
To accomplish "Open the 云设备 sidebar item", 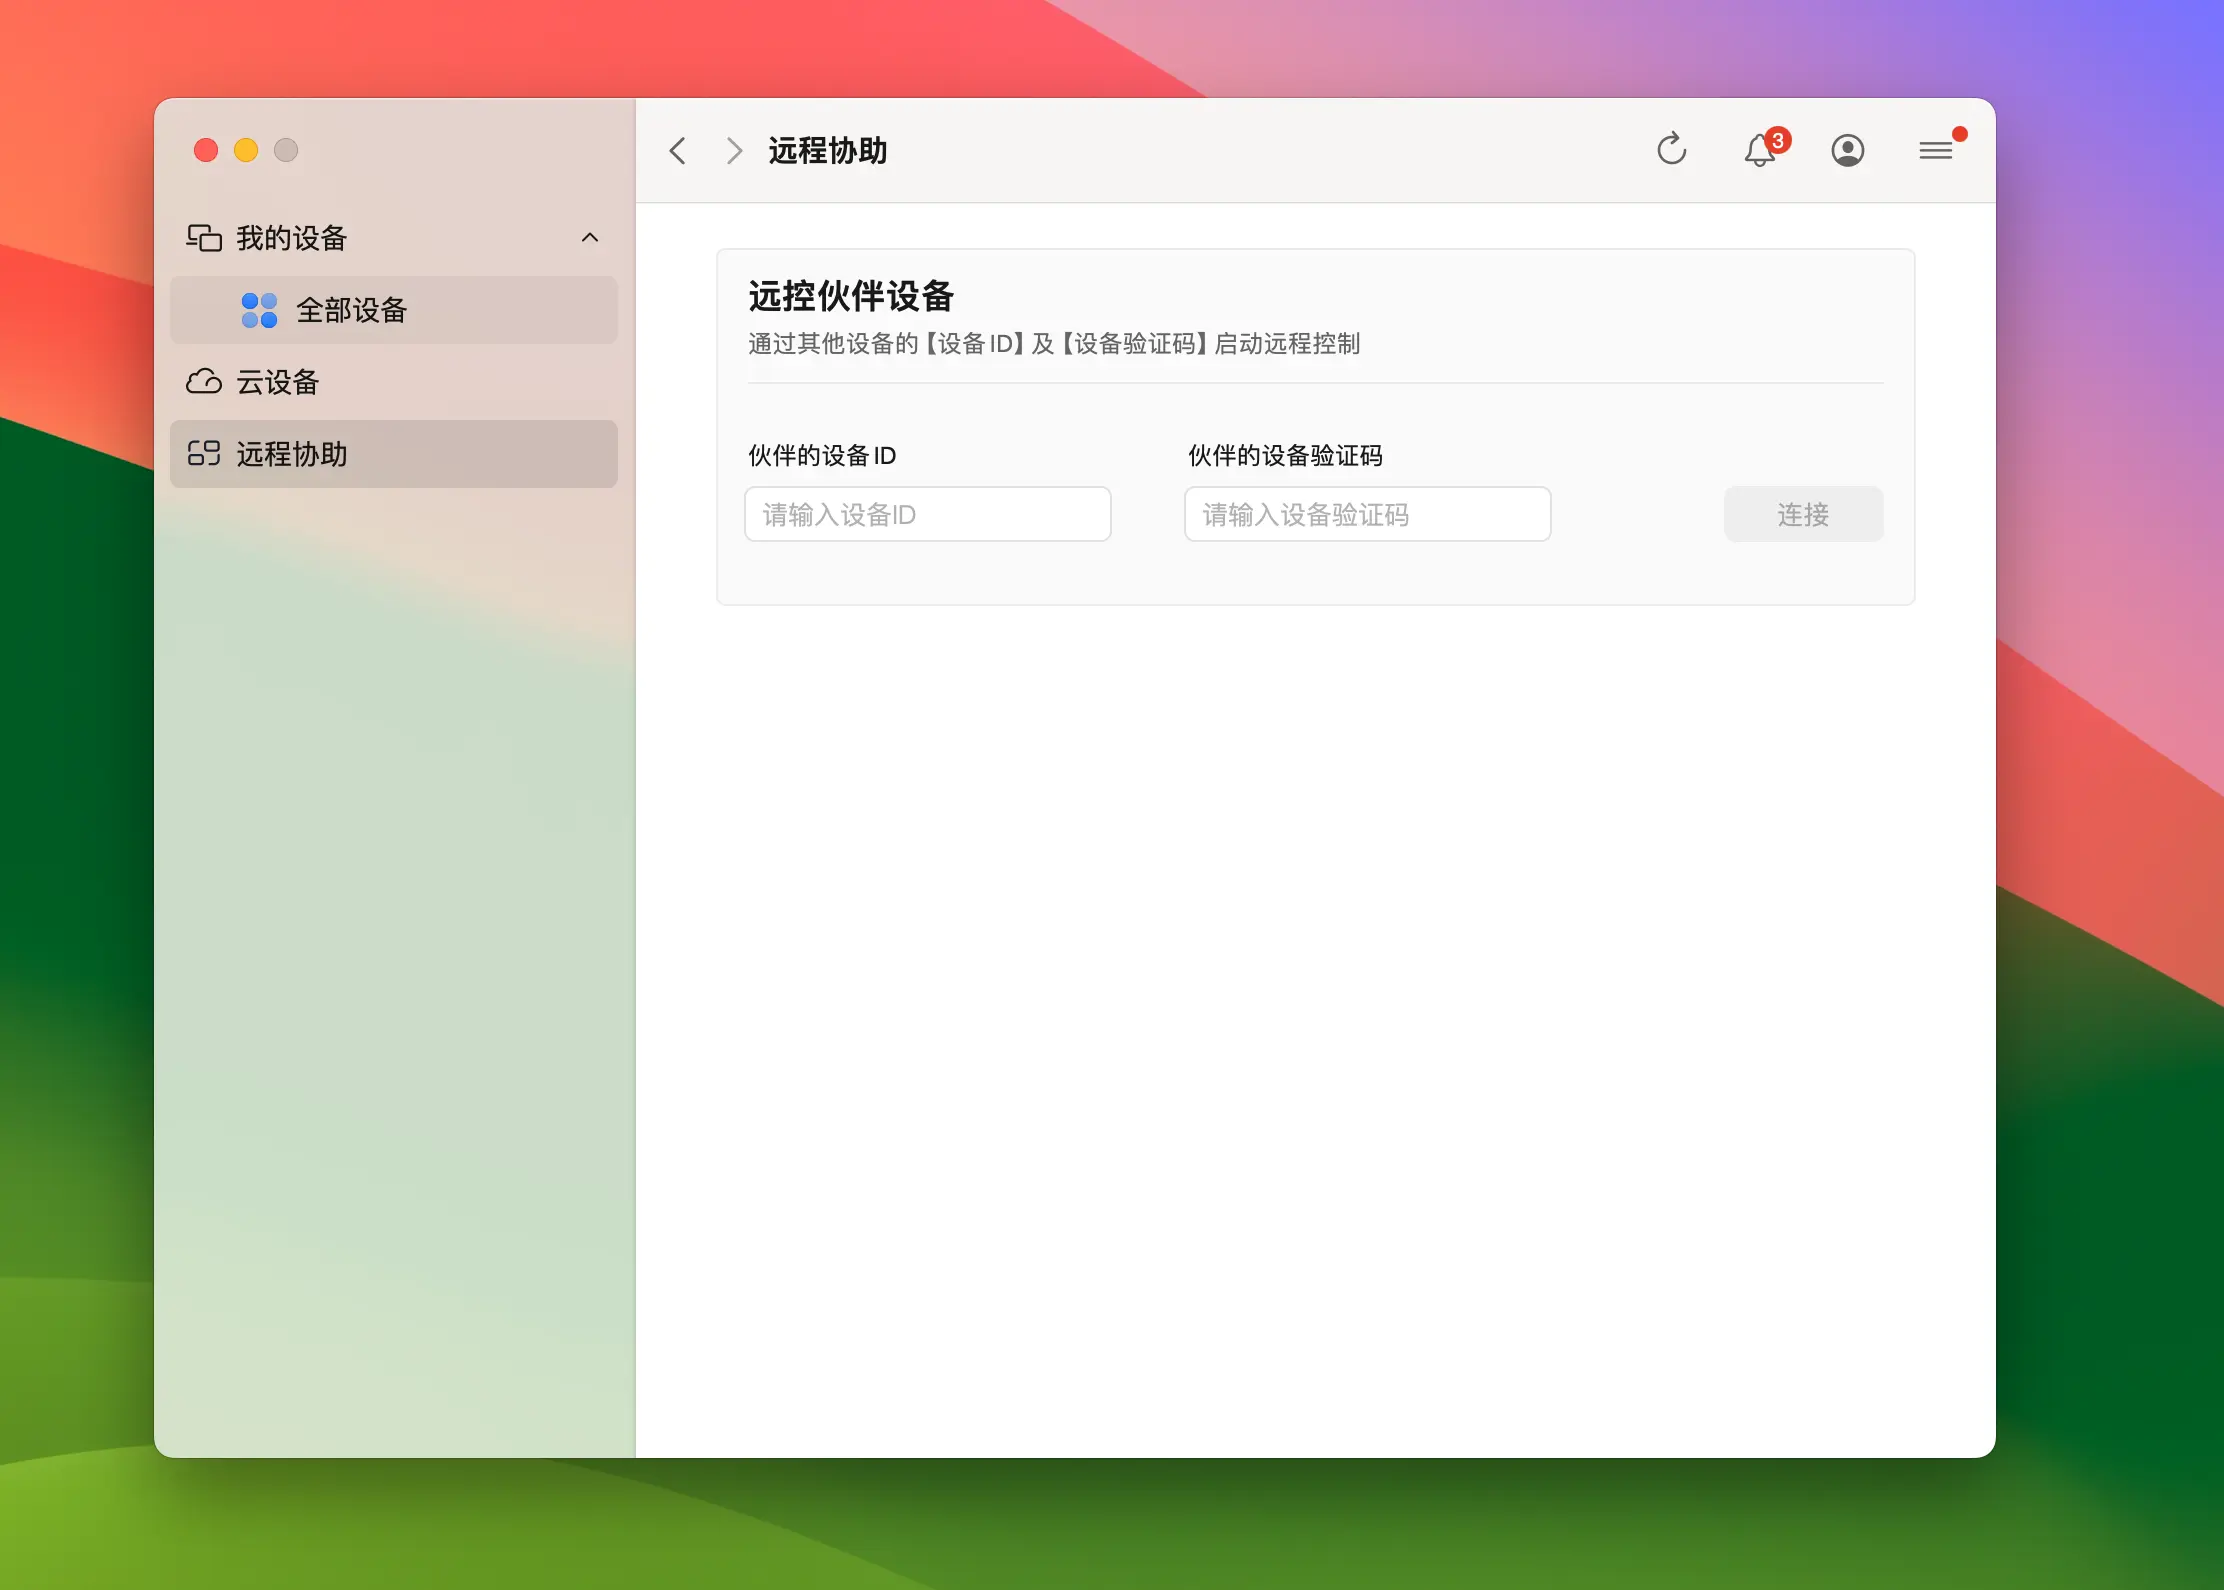I will (278, 382).
